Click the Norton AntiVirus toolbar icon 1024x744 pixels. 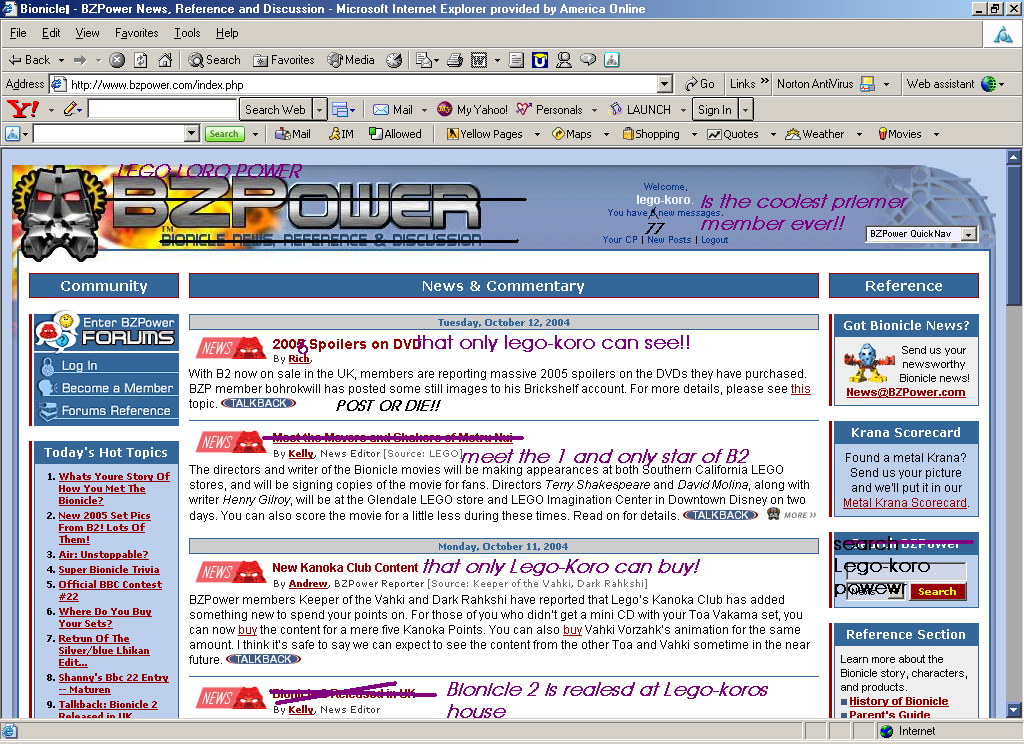click(x=867, y=84)
